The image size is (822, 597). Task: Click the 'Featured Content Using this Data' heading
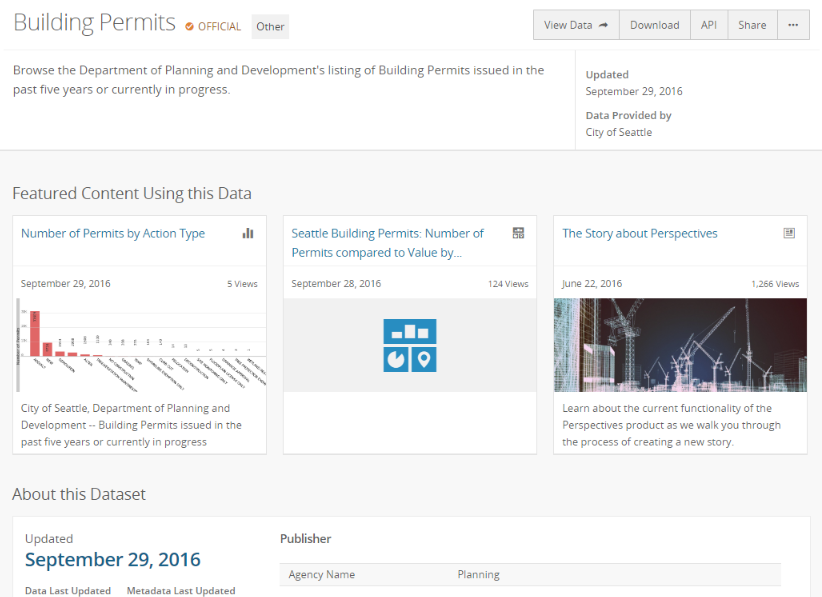click(x=132, y=193)
